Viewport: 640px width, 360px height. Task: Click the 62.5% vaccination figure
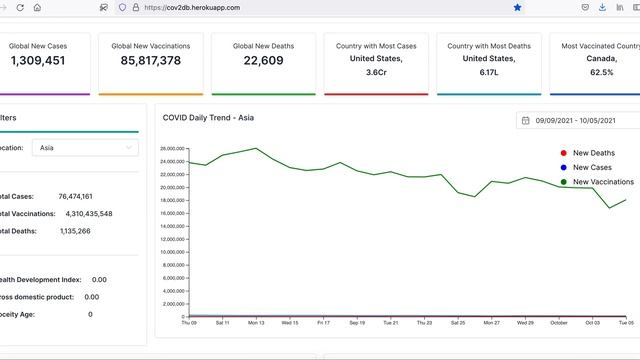pyautogui.click(x=602, y=72)
